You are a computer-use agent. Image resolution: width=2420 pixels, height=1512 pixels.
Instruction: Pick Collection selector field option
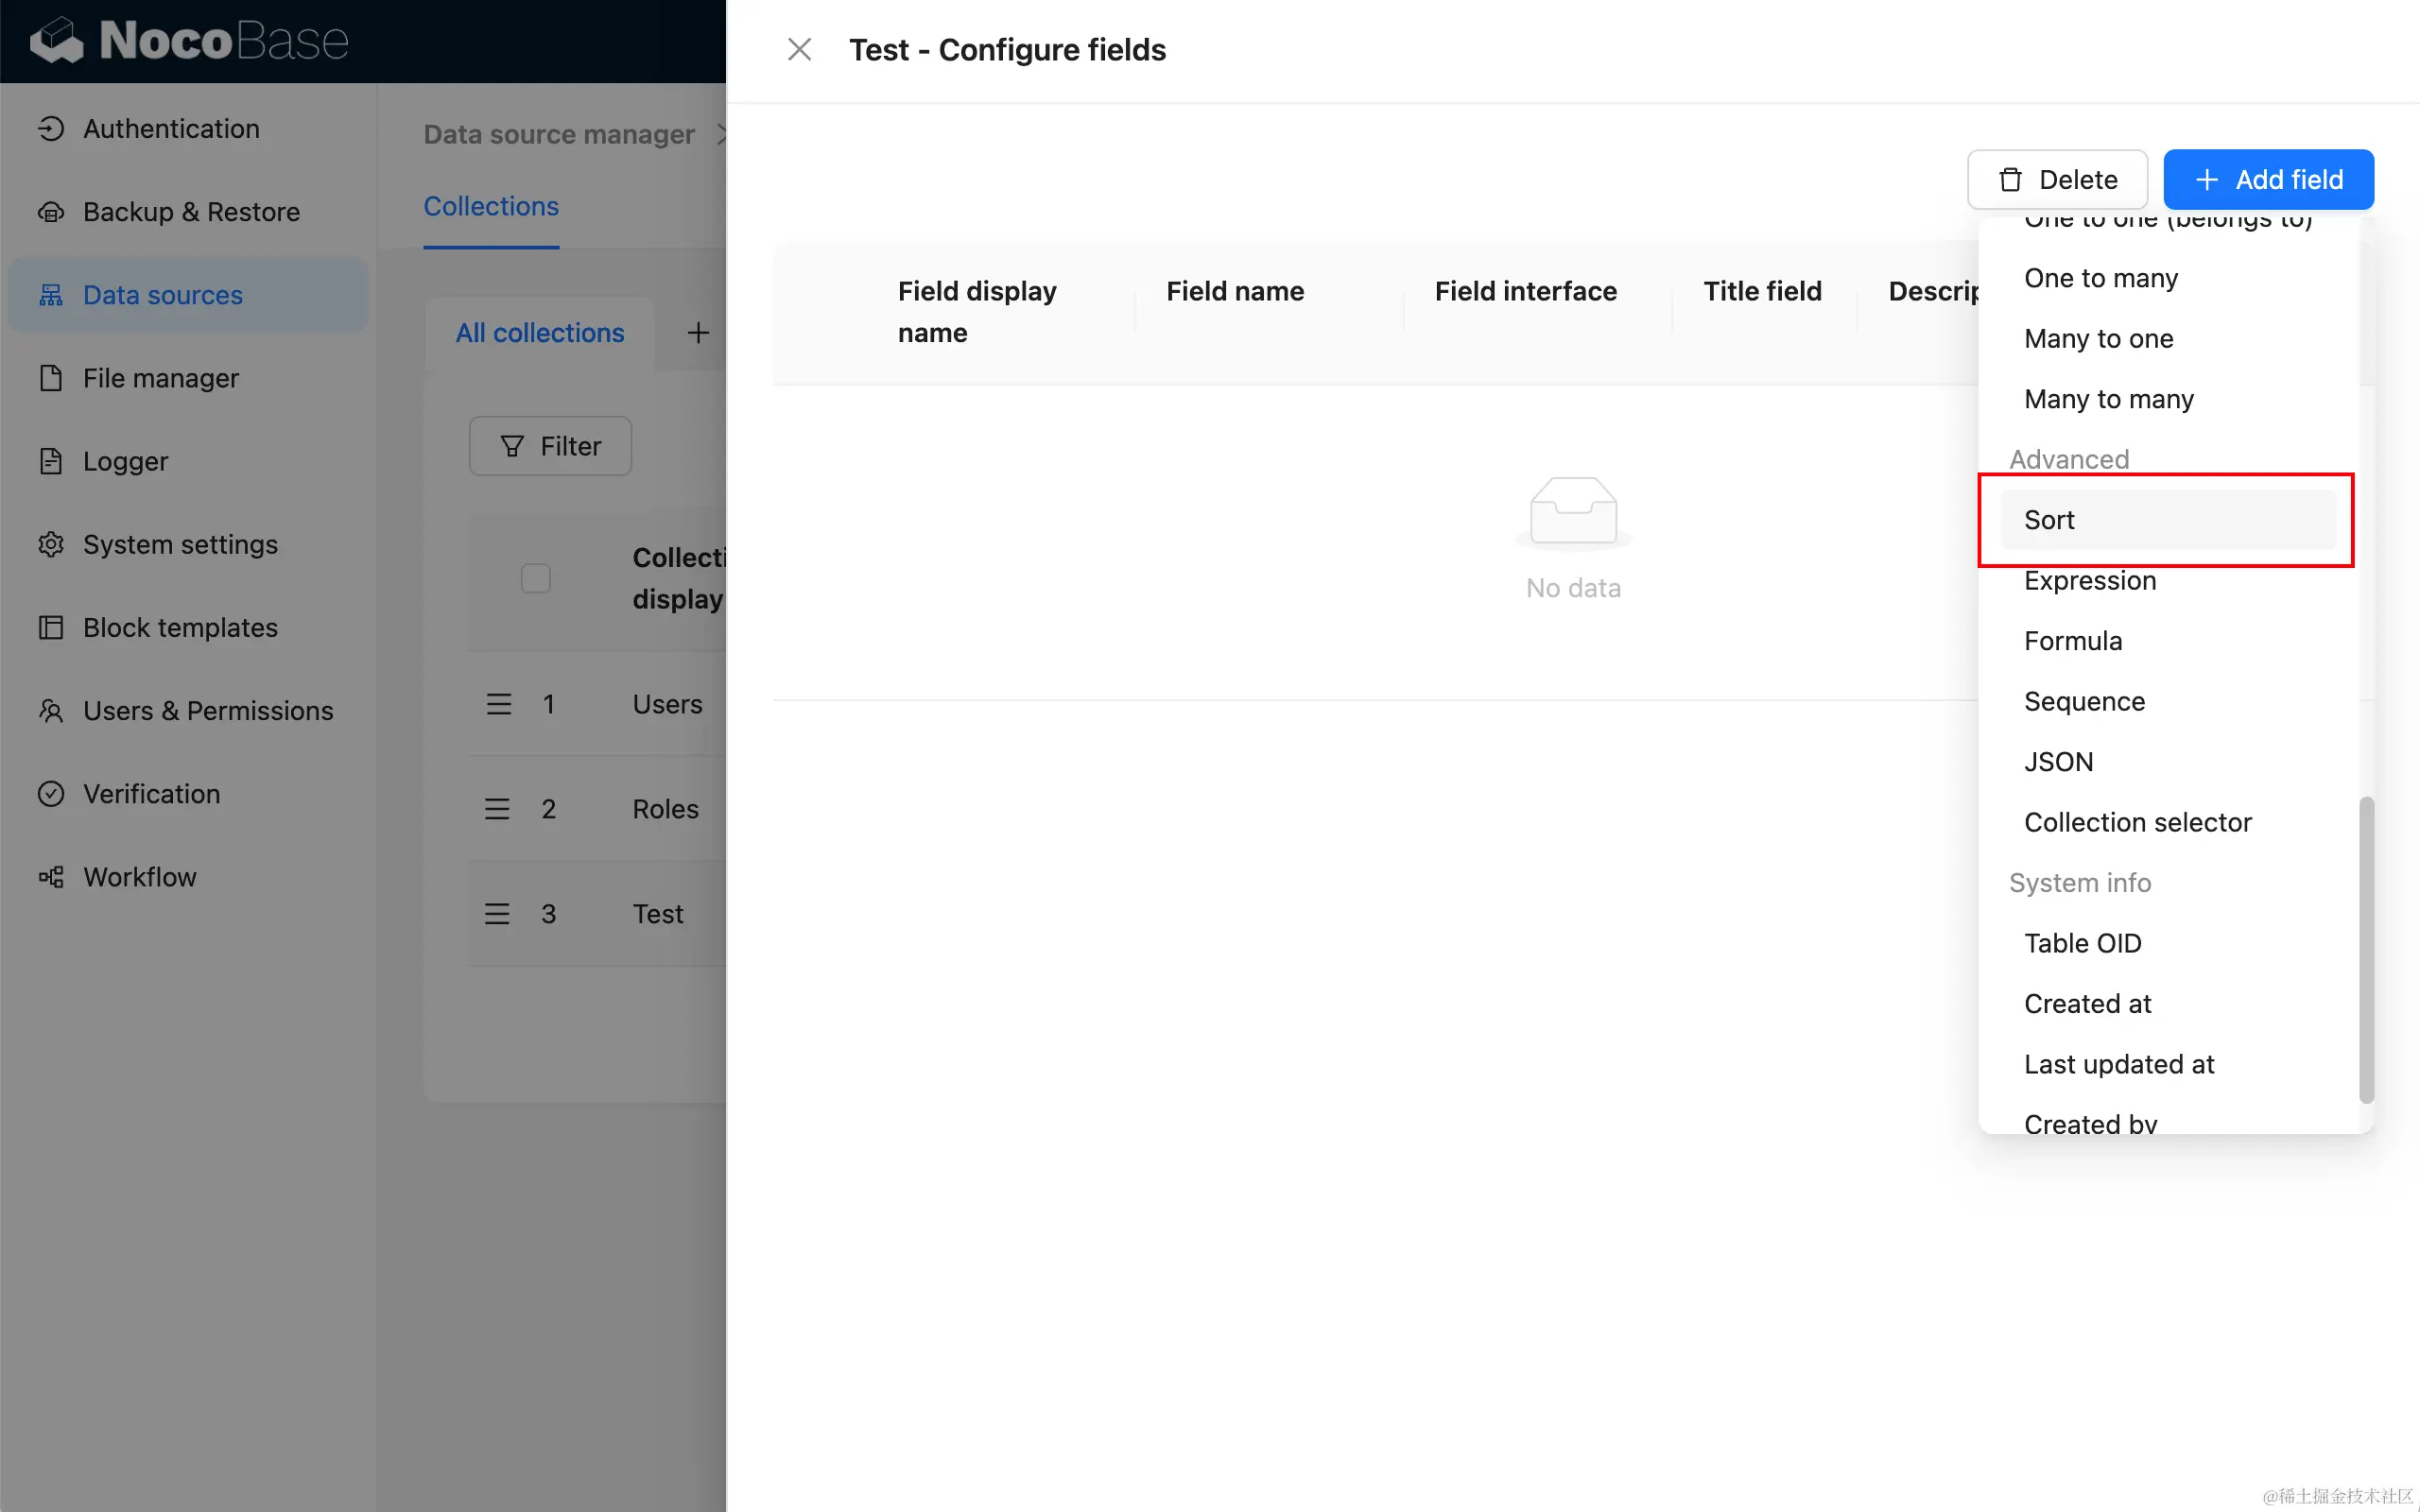(2137, 822)
